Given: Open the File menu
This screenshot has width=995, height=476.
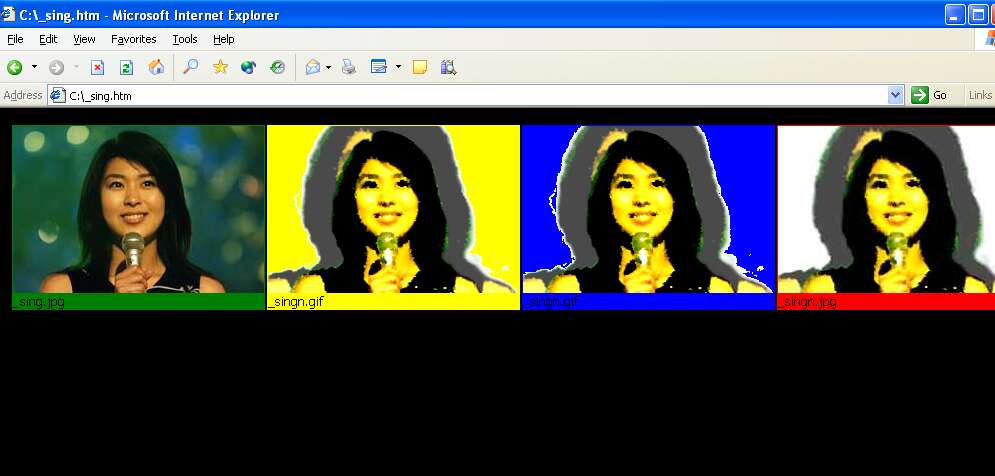Looking at the screenshot, I should (x=15, y=39).
